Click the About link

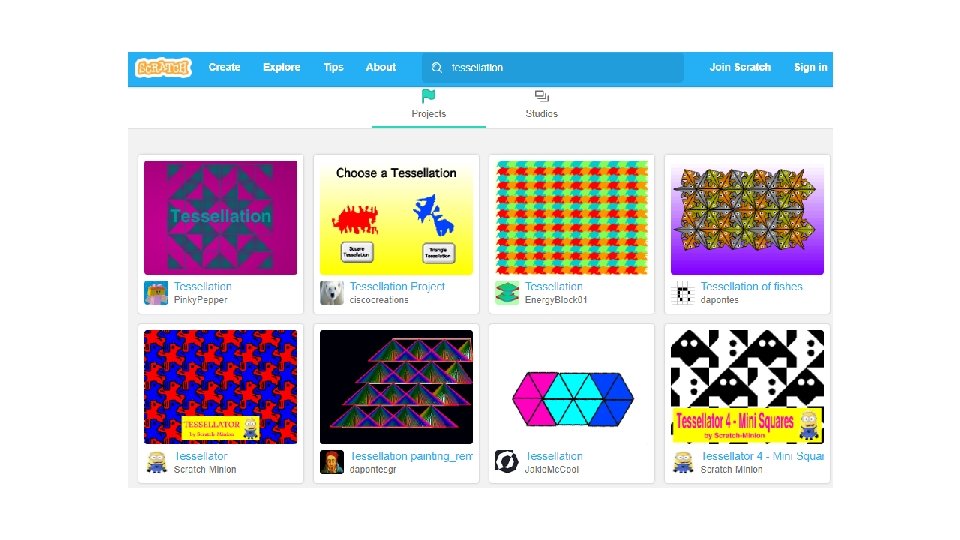click(381, 67)
